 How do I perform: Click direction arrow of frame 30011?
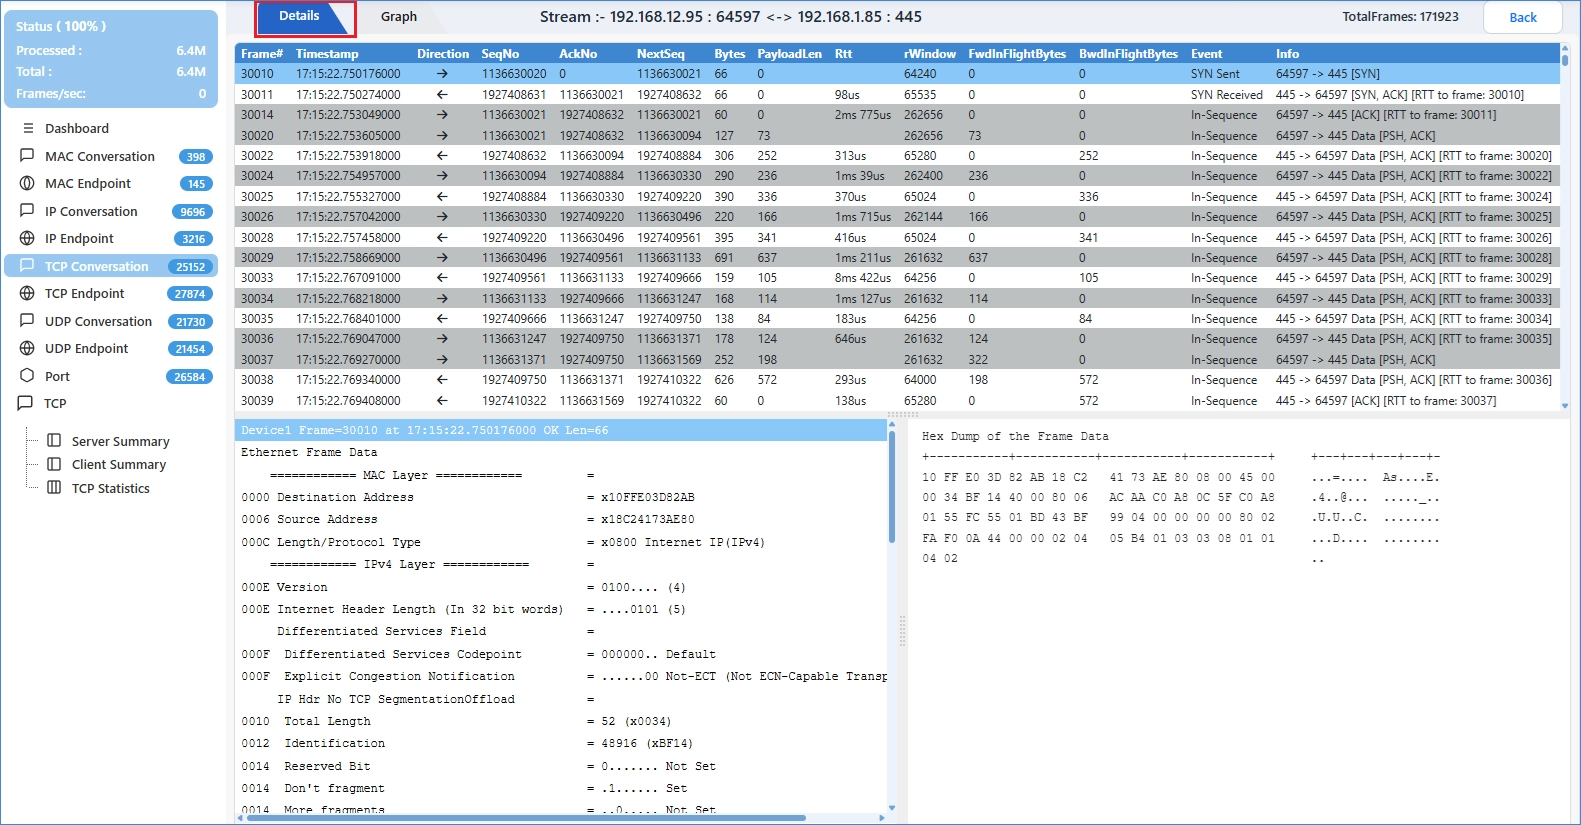point(442,94)
